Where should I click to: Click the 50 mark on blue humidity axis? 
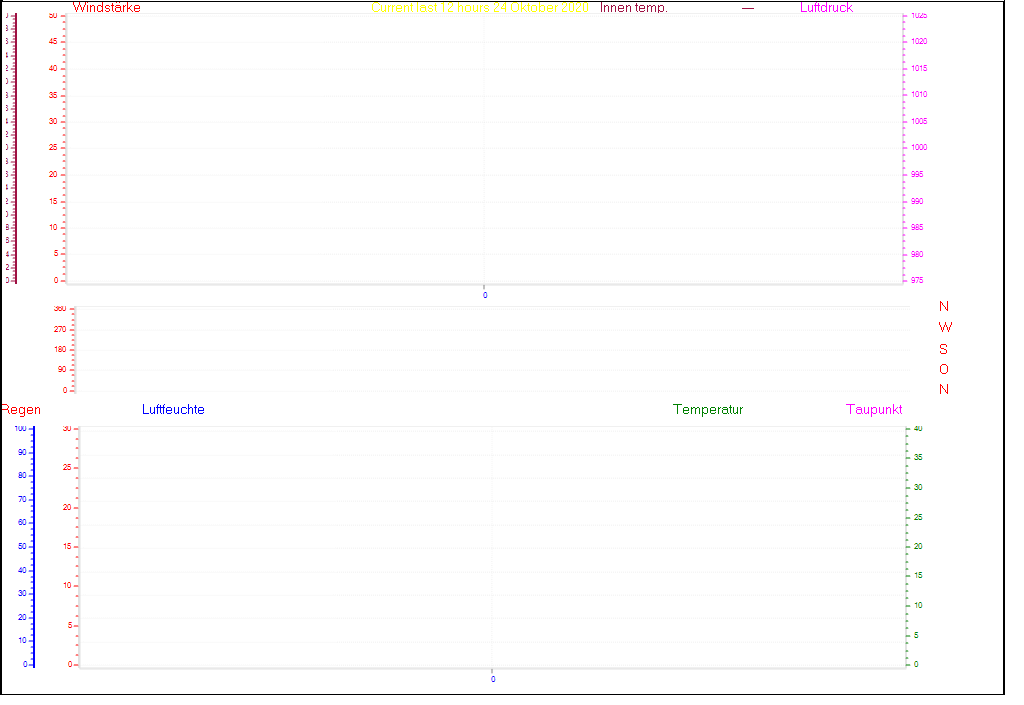tap(21, 547)
